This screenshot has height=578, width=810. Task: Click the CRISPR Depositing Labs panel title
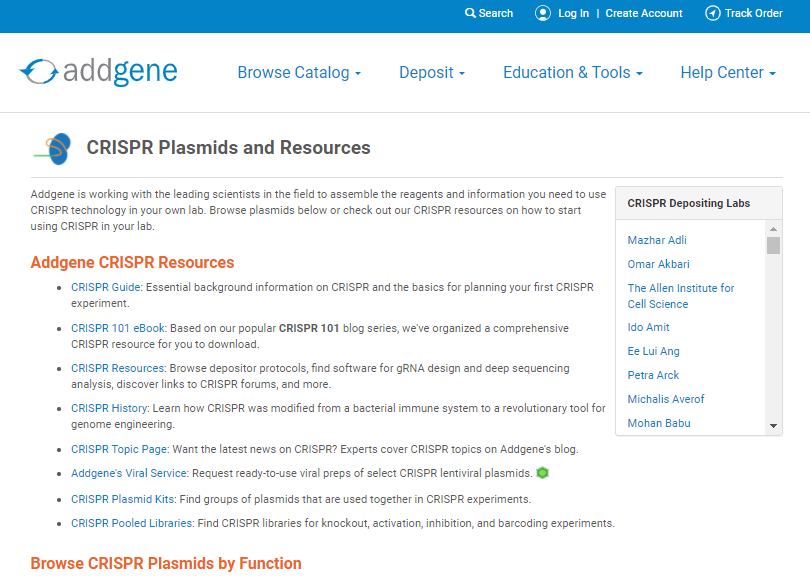pyautogui.click(x=689, y=204)
